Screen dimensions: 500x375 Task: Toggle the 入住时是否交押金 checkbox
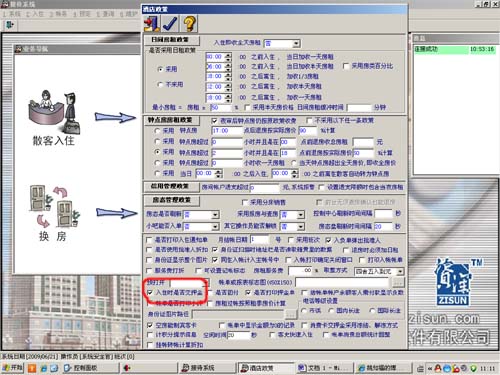point(150,292)
